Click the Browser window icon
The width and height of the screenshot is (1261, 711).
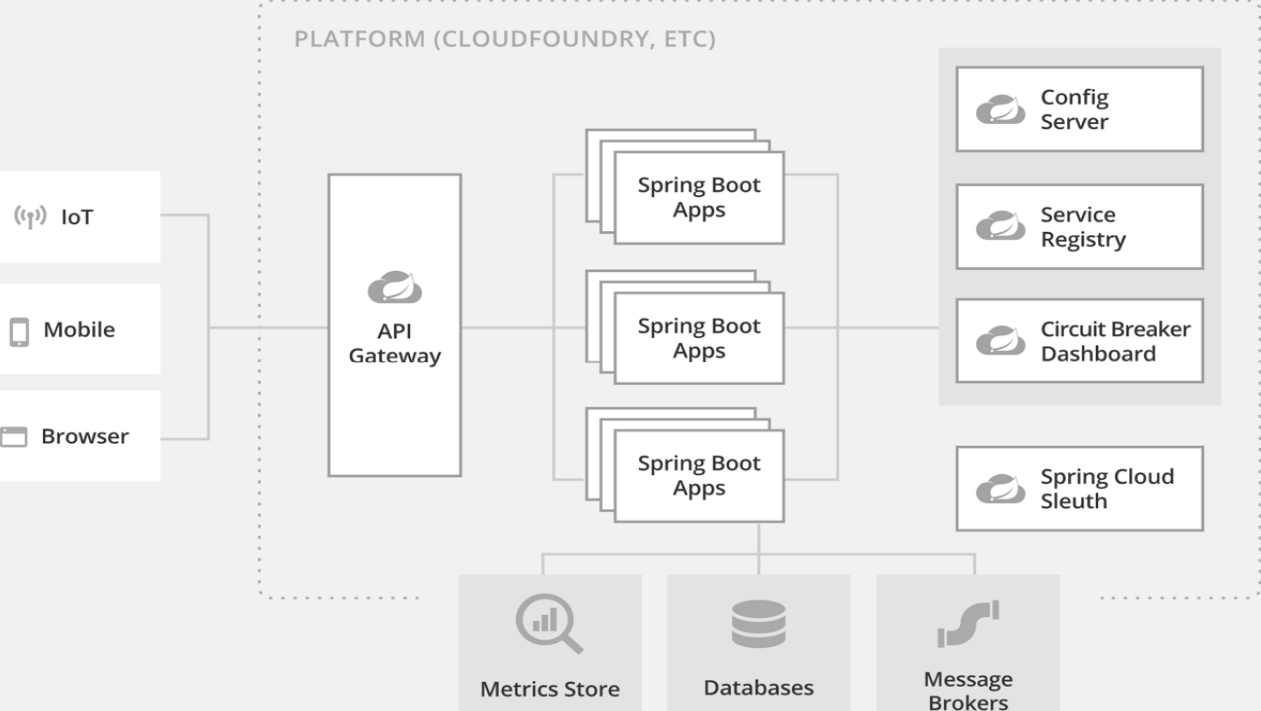[x=13, y=437]
